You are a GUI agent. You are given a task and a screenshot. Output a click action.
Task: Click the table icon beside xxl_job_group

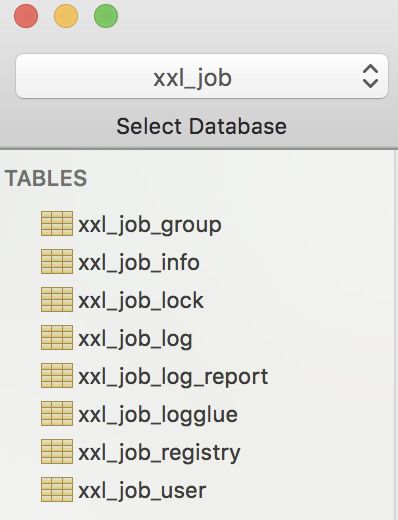57,224
